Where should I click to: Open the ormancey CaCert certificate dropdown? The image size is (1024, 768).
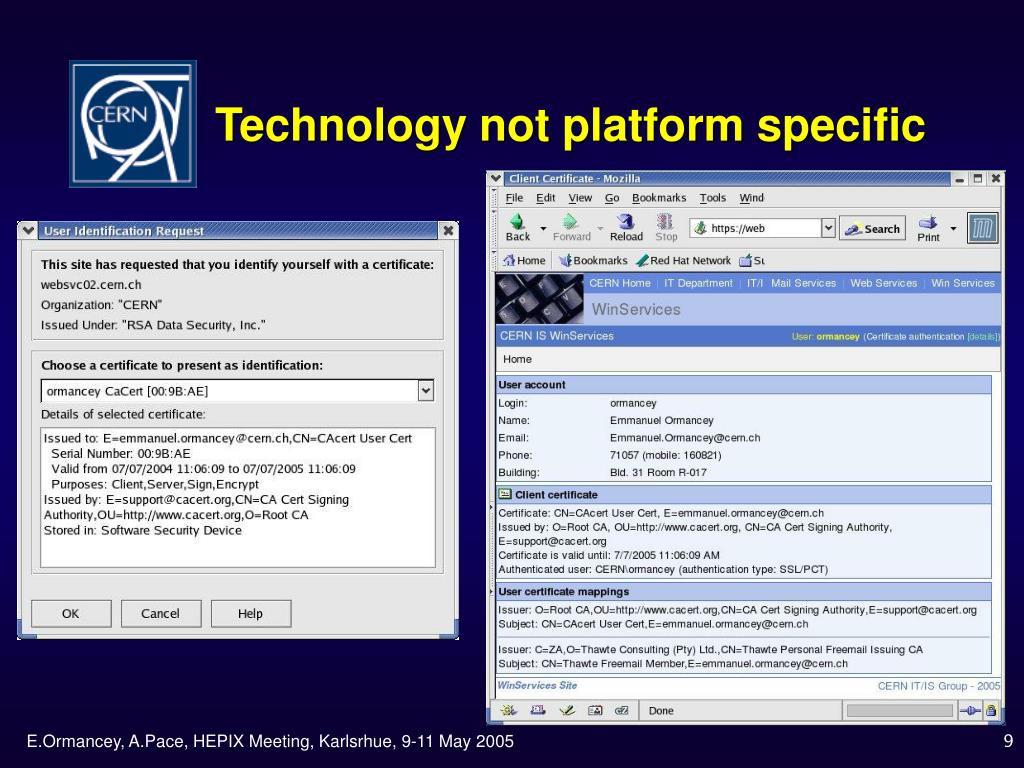coord(426,391)
